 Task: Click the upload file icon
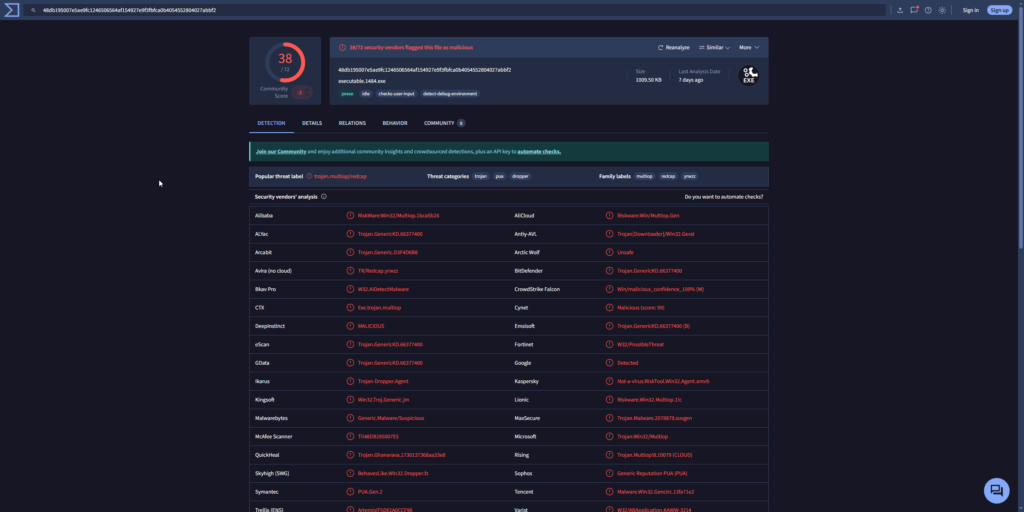click(x=900, y=10)
